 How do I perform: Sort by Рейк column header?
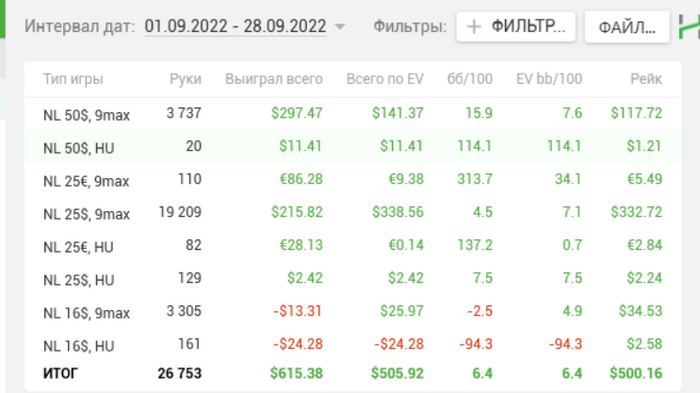[x=646, y=79]
